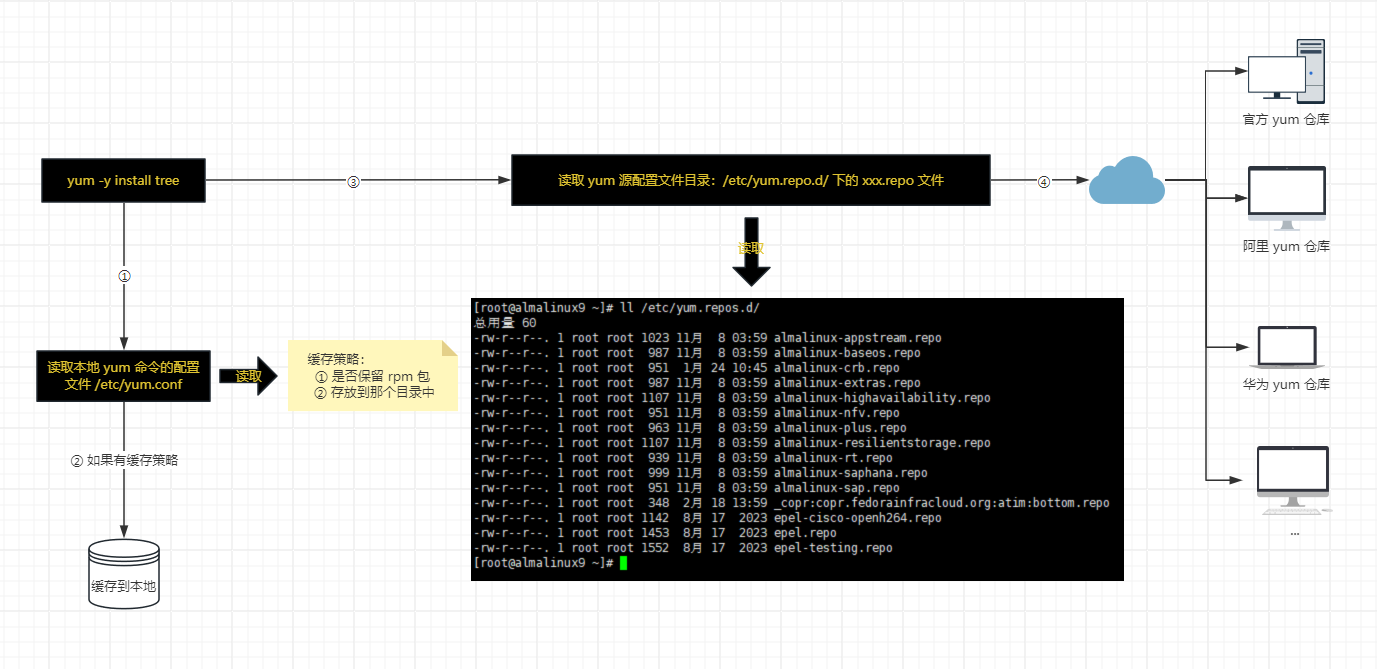1377x669 pixels.
Task: Select the monitor icon above 阿里 yum 仓库
Action: click(x=1286, y=198)
